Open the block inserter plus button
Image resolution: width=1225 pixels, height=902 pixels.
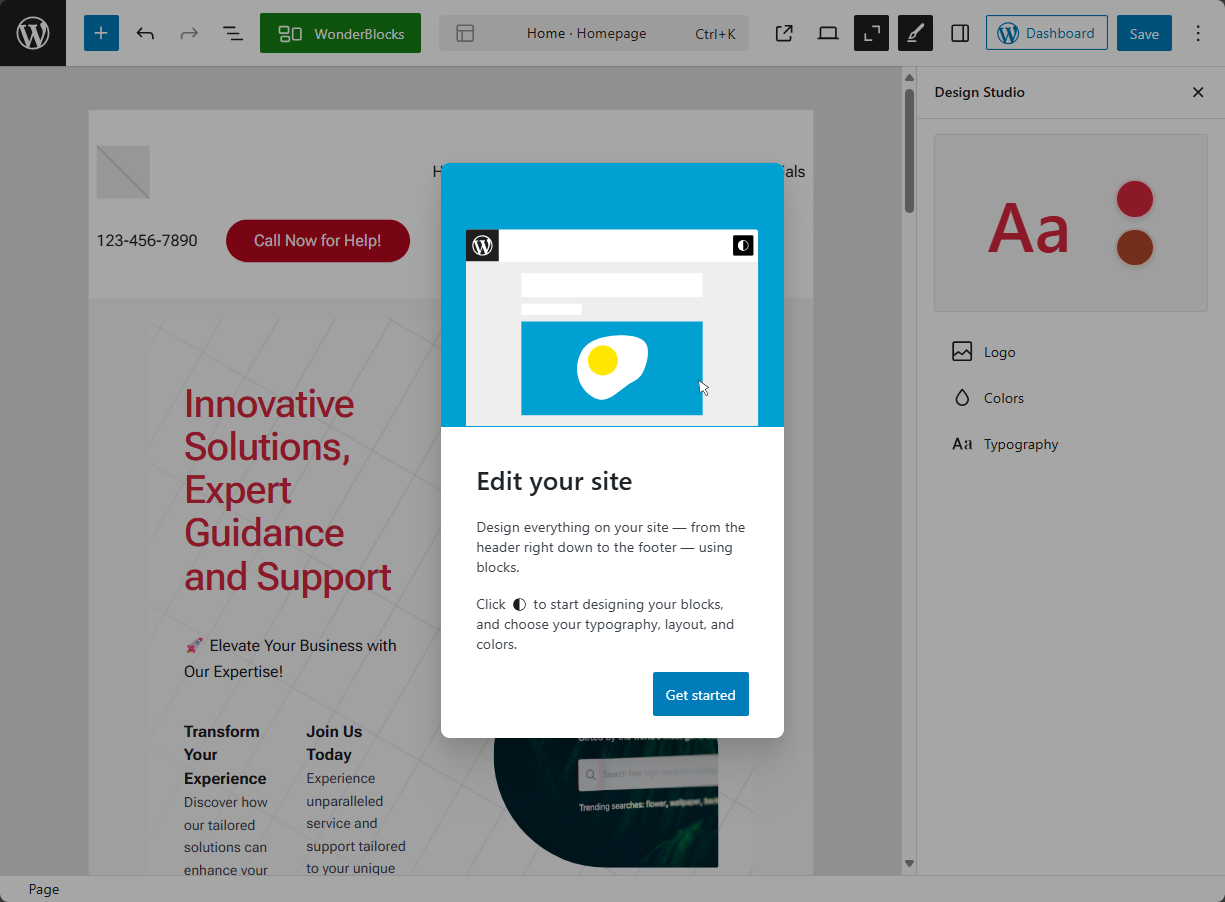(x=101, y=33)
